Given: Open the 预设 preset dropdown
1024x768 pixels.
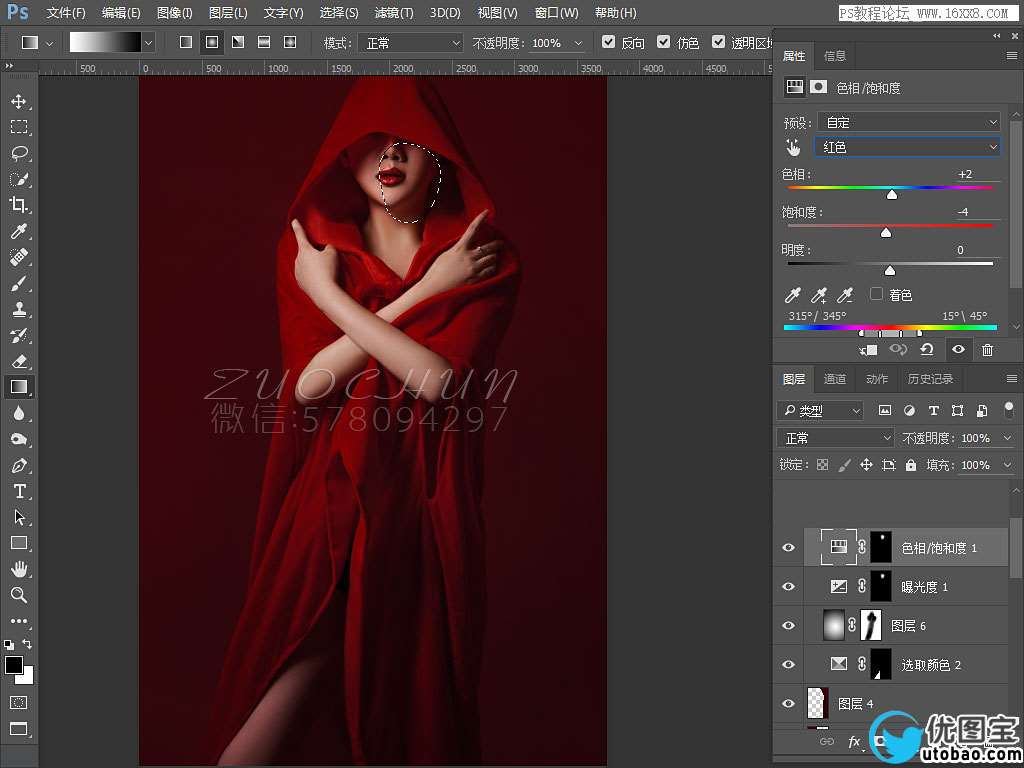Looking at the screenshot, I should click(x=908, y=122).
